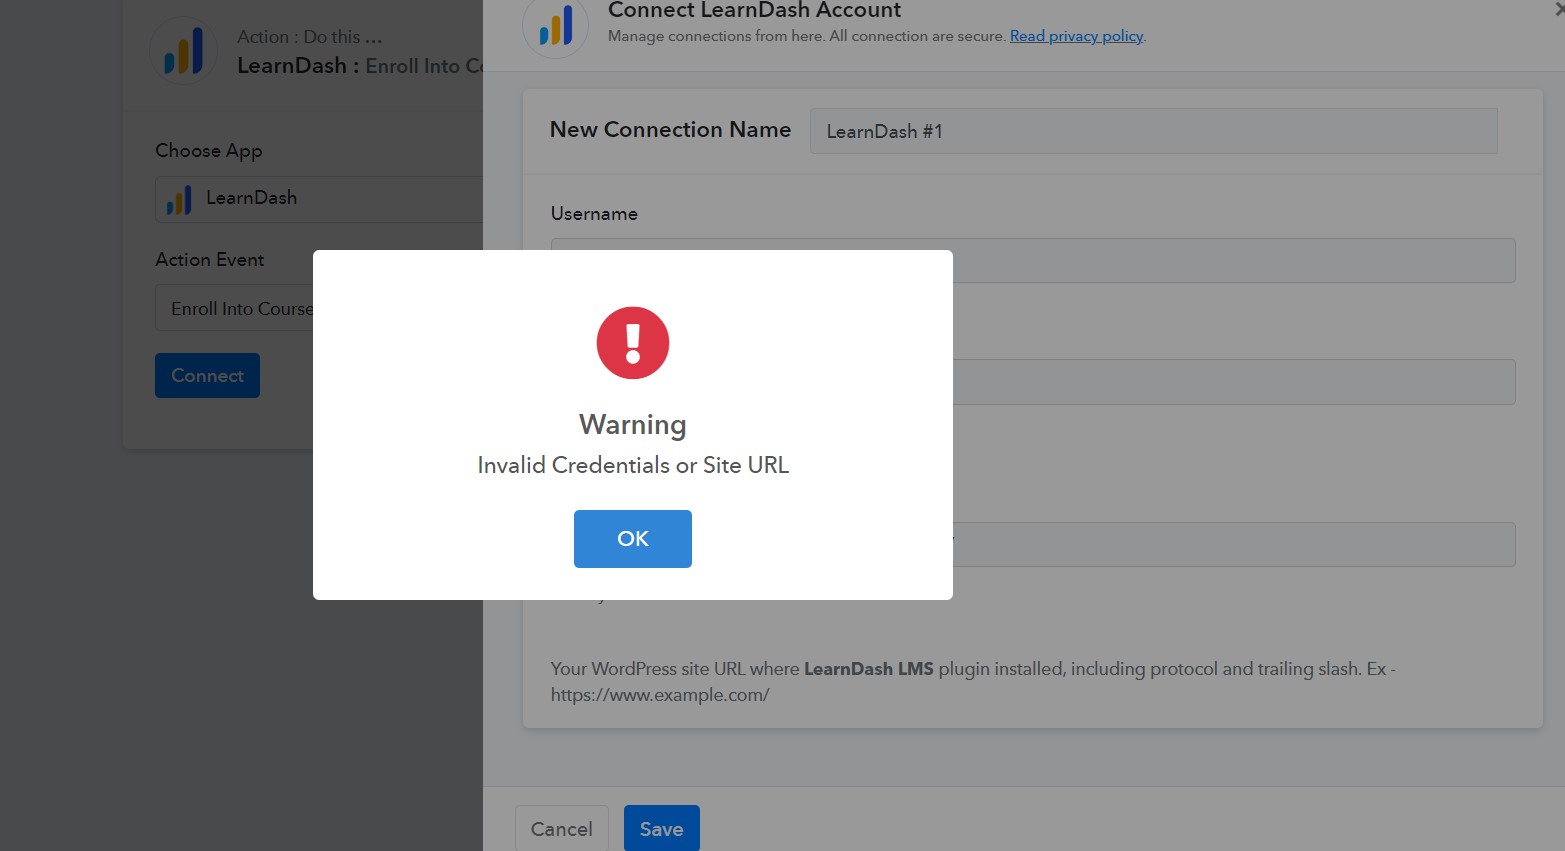The width and height of the screenshot is (1565, 851).
Task: Click the Save button
Action: pos(661,828)
